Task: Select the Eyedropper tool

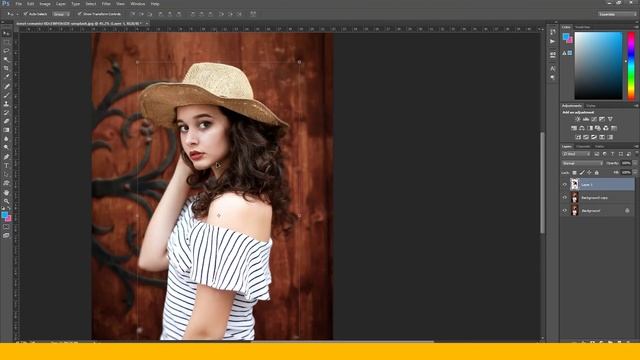Action: click(x=6, y=77)
